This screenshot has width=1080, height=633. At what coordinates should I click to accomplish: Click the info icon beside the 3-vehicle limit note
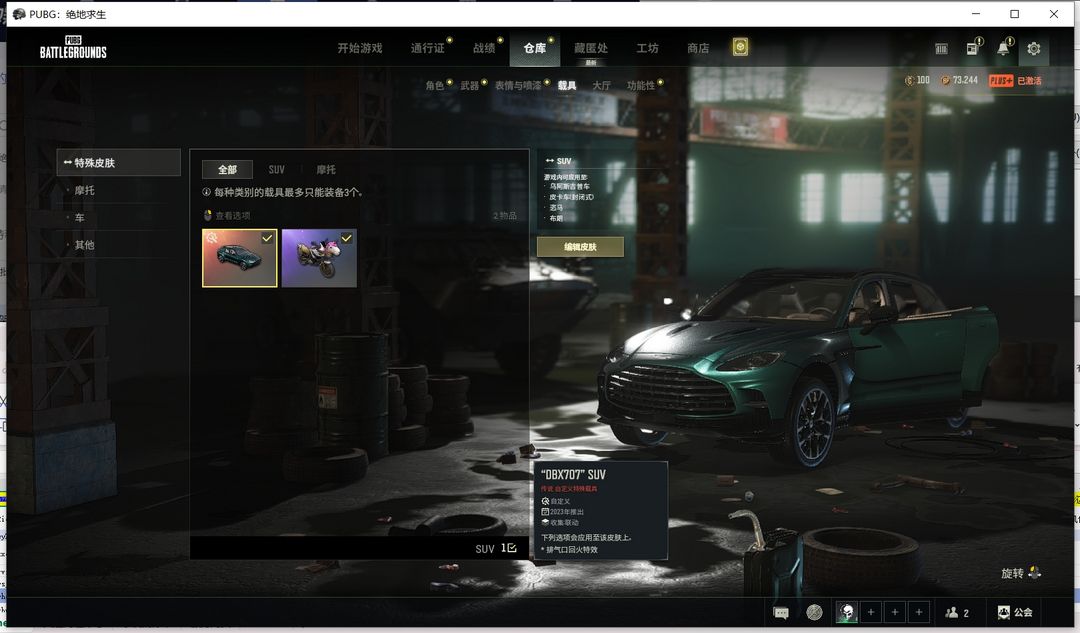pos(207,192)
